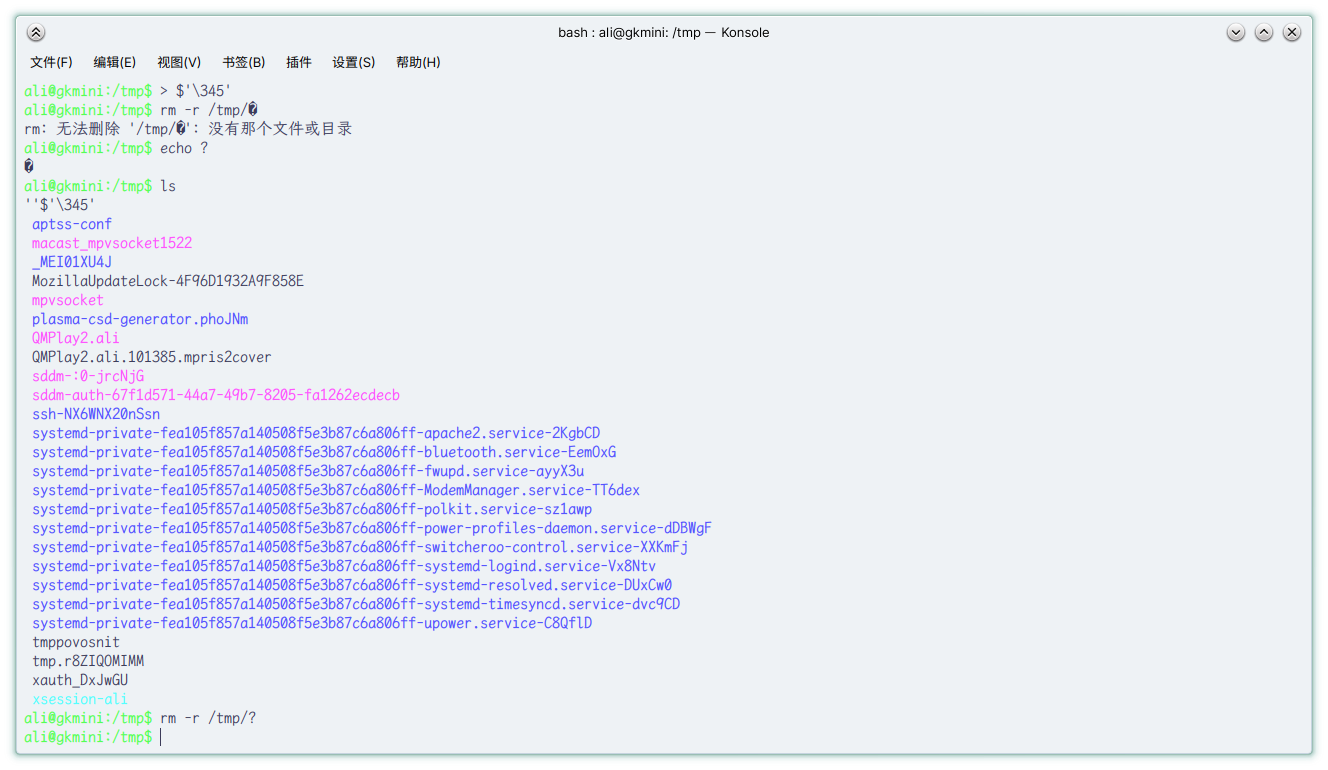Open the 插件 menu
This screenshot has width=1328, height=770.
pyautogui.click(x=299, y=62)
